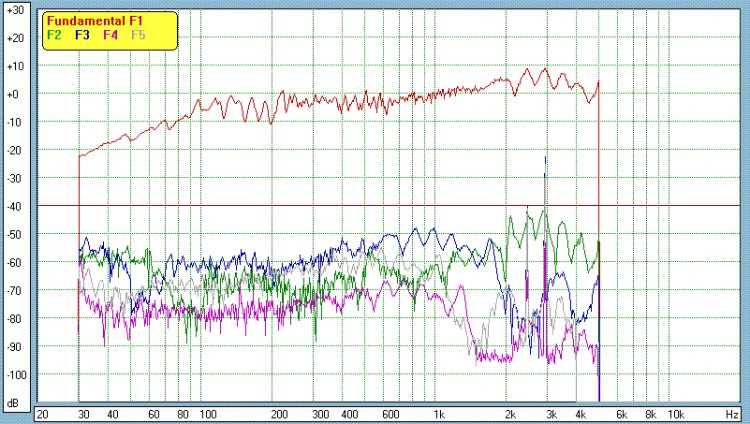The width and height of the screenshot is (750, 424).
Task: Click the 'Fundamental F1' legend label
Action: pyautogui.click(x=95, y=21)
